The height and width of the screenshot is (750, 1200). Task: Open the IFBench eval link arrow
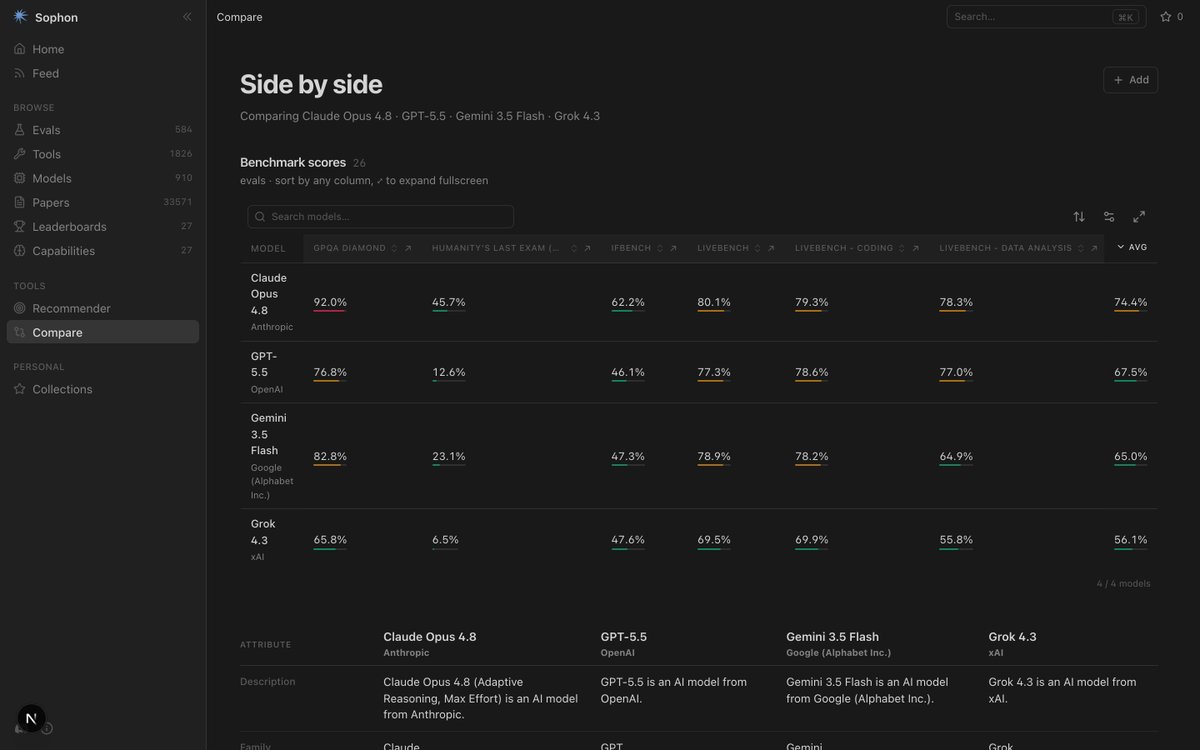(674, 248)
